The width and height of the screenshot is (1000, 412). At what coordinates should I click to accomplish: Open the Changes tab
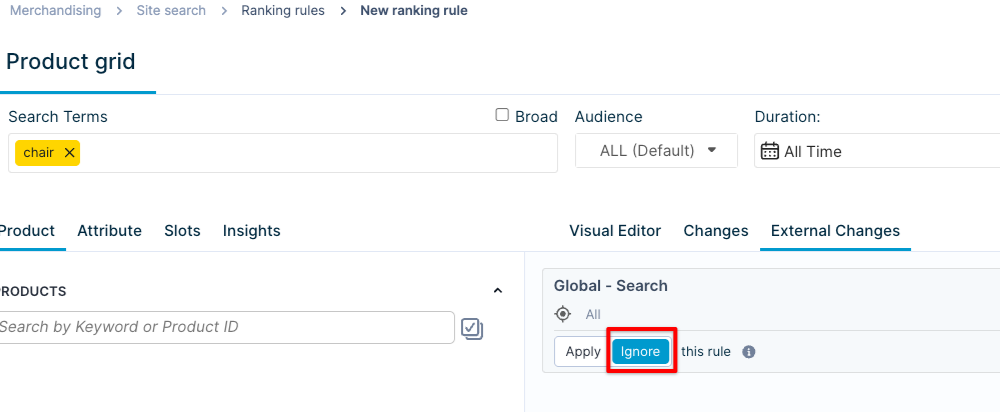716,231
